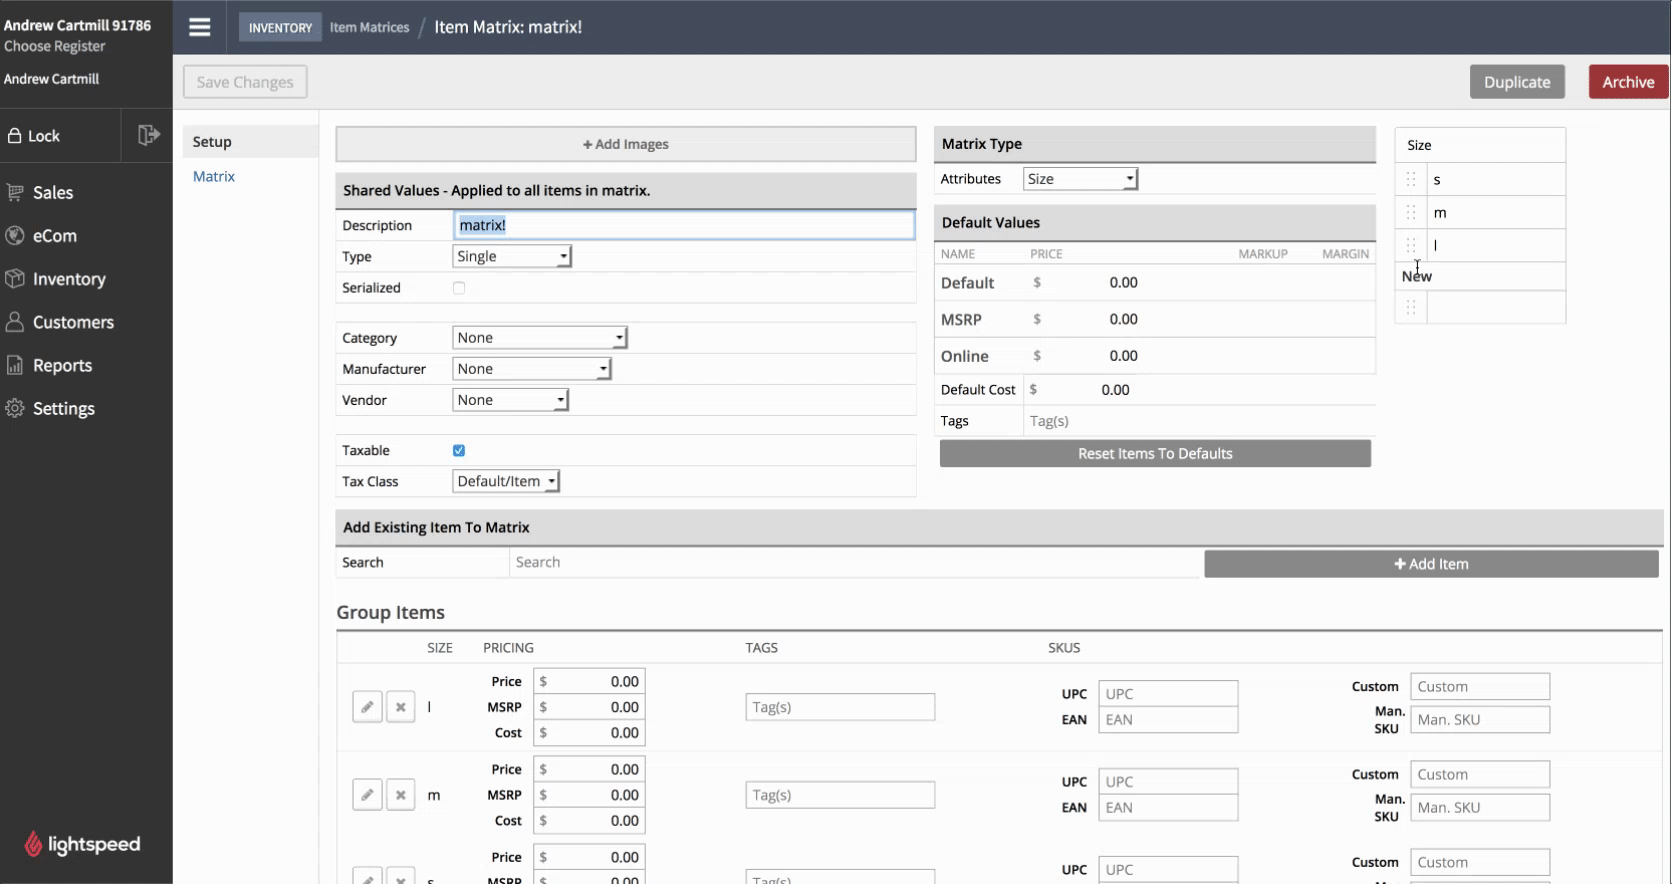
Task: Click the UPC field for size l
Action: (1168, 694)
